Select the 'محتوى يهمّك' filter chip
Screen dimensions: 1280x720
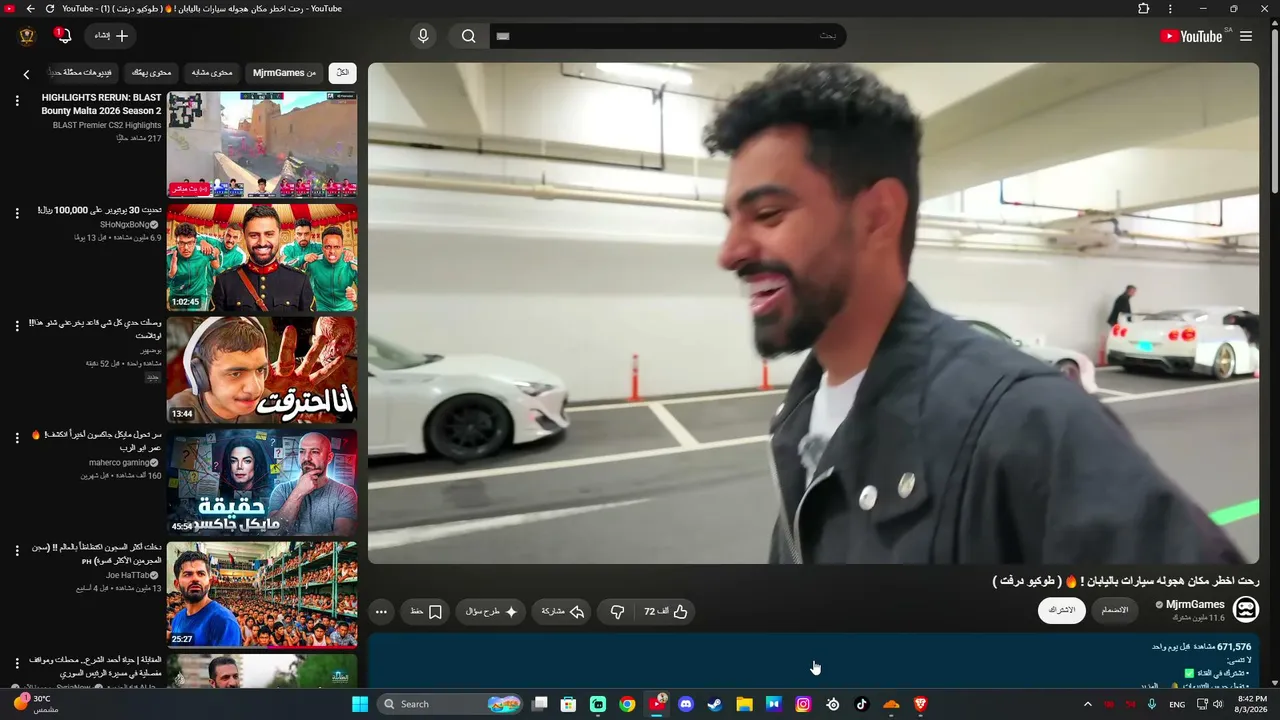click(151, 73)
